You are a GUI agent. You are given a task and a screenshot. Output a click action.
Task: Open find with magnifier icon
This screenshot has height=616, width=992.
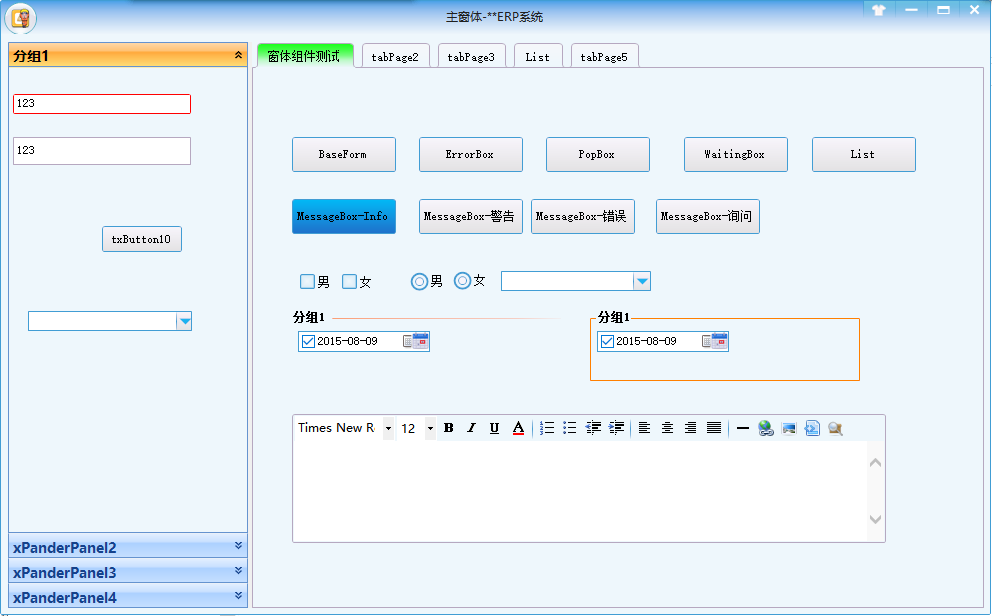click(x=835, y=428)
